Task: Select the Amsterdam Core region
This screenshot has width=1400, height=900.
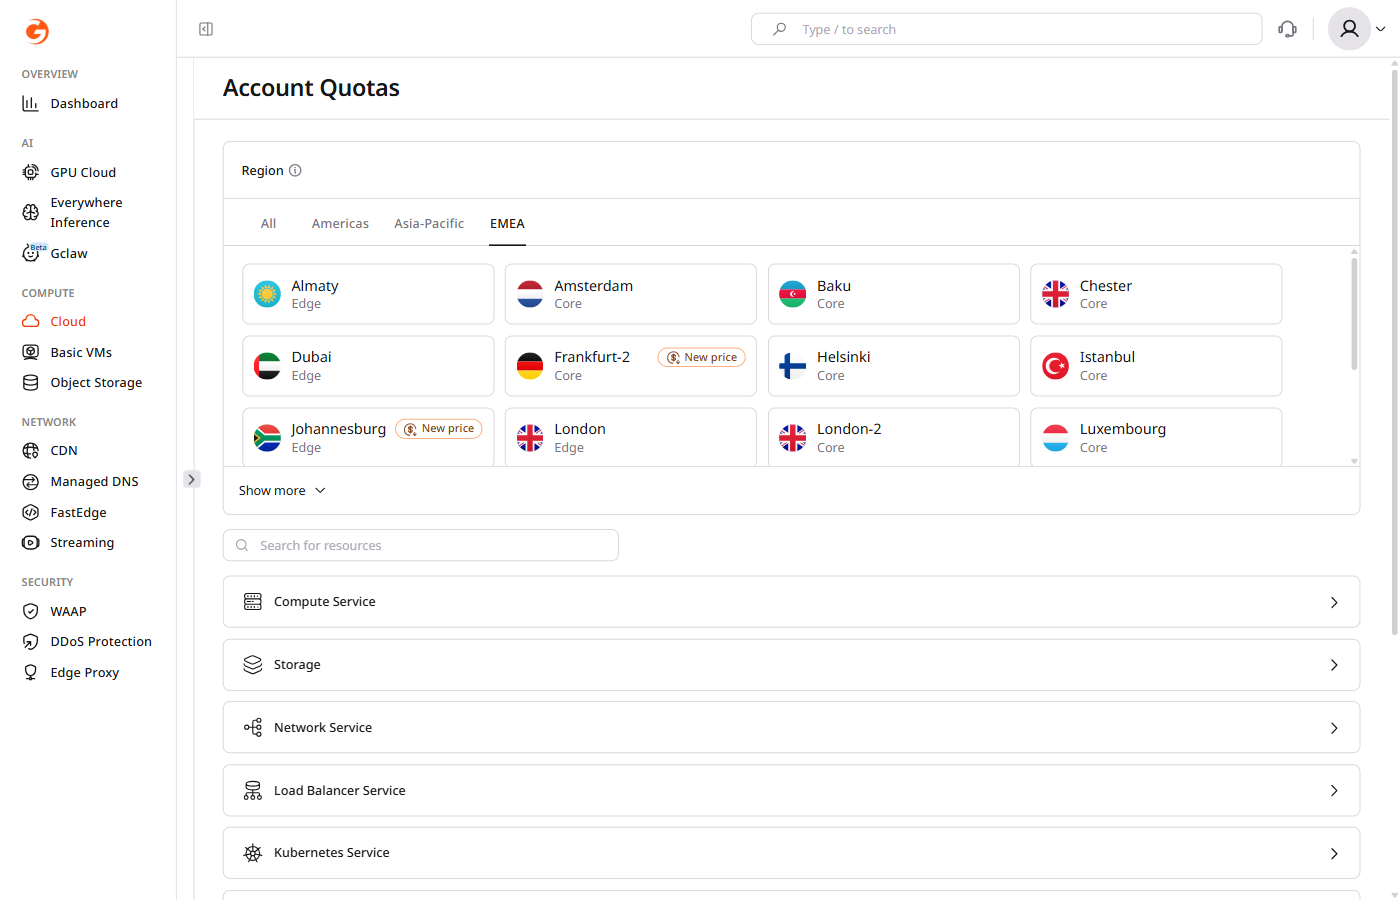Action: (631, 294)
